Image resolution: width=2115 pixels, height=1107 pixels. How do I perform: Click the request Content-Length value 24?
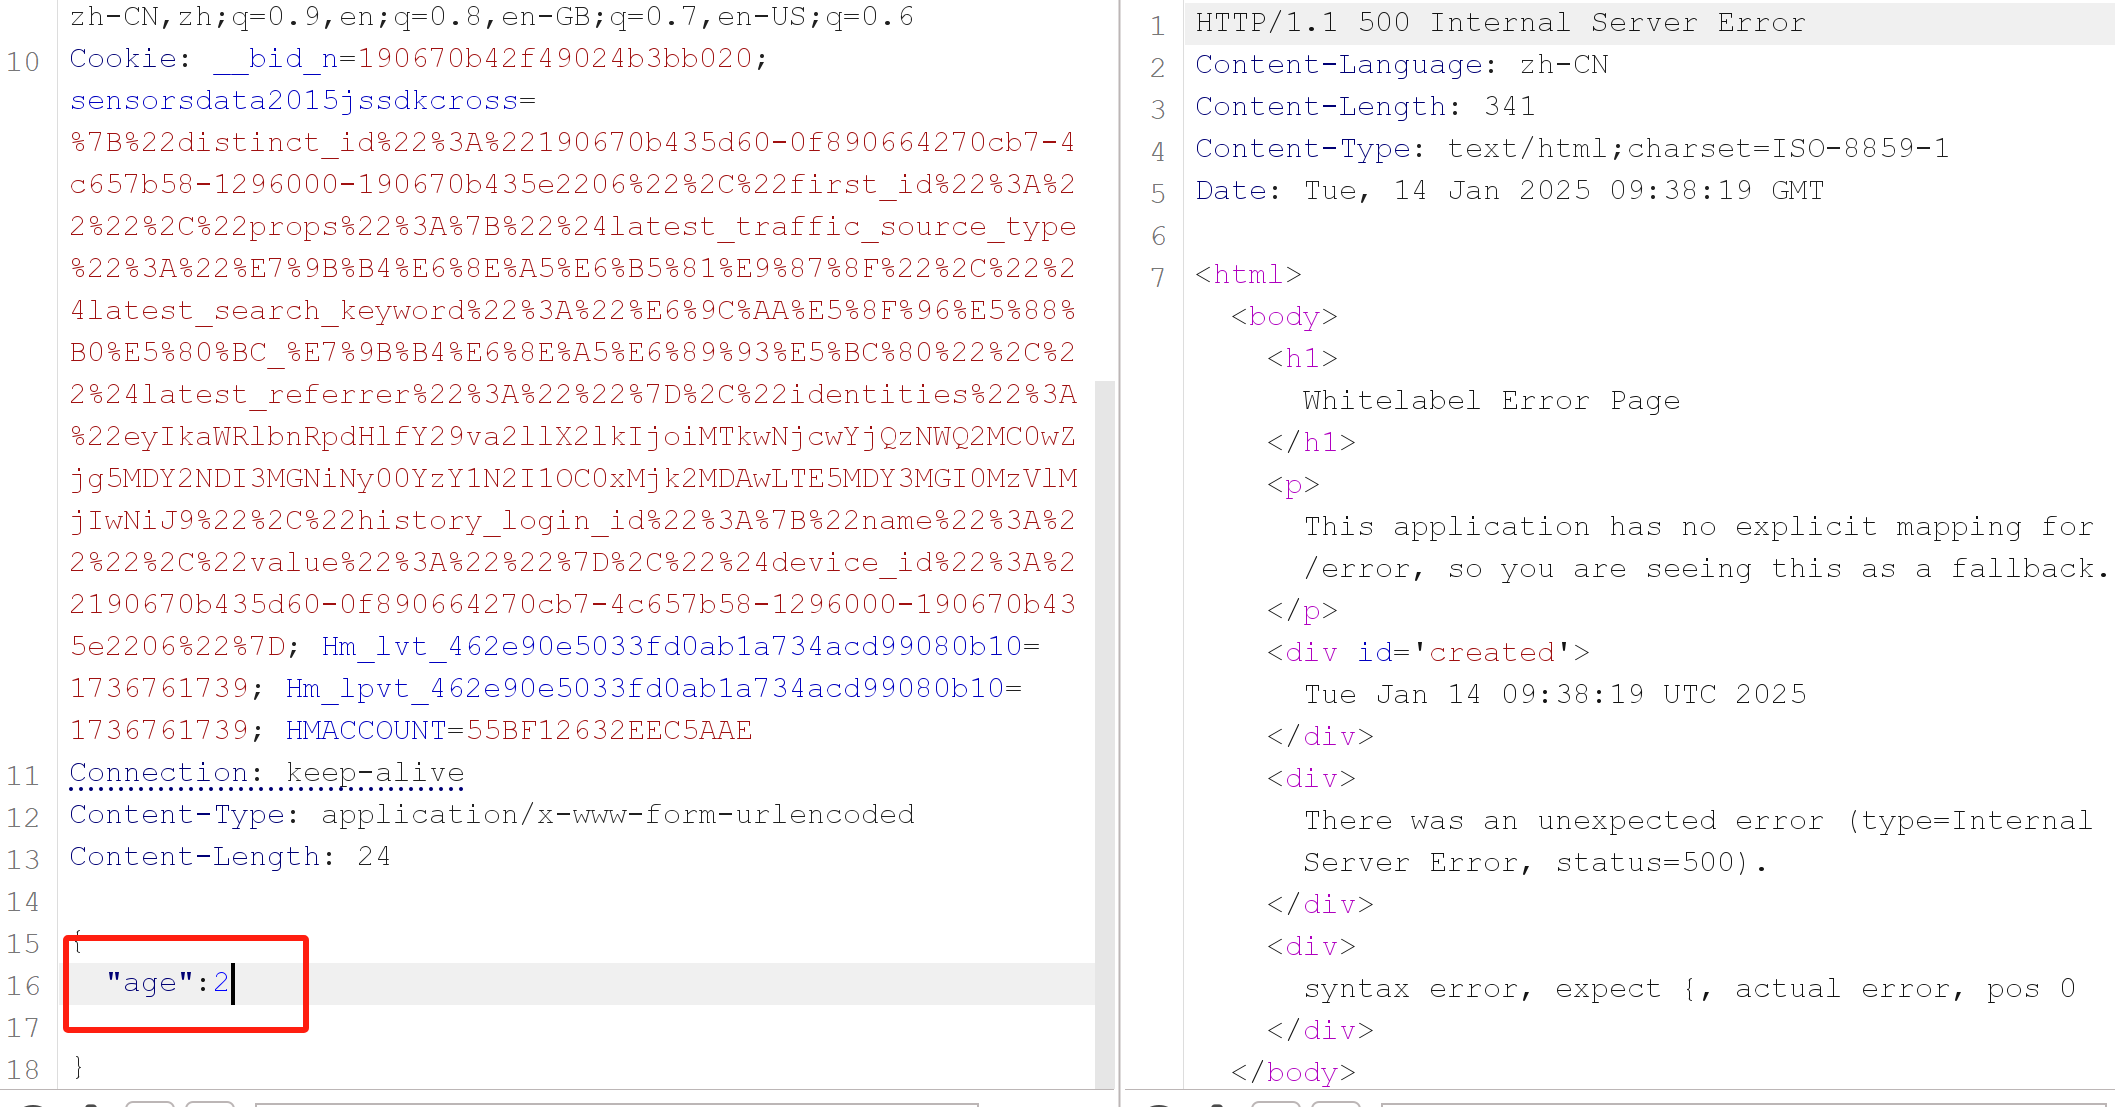click(x=374, y=857)
